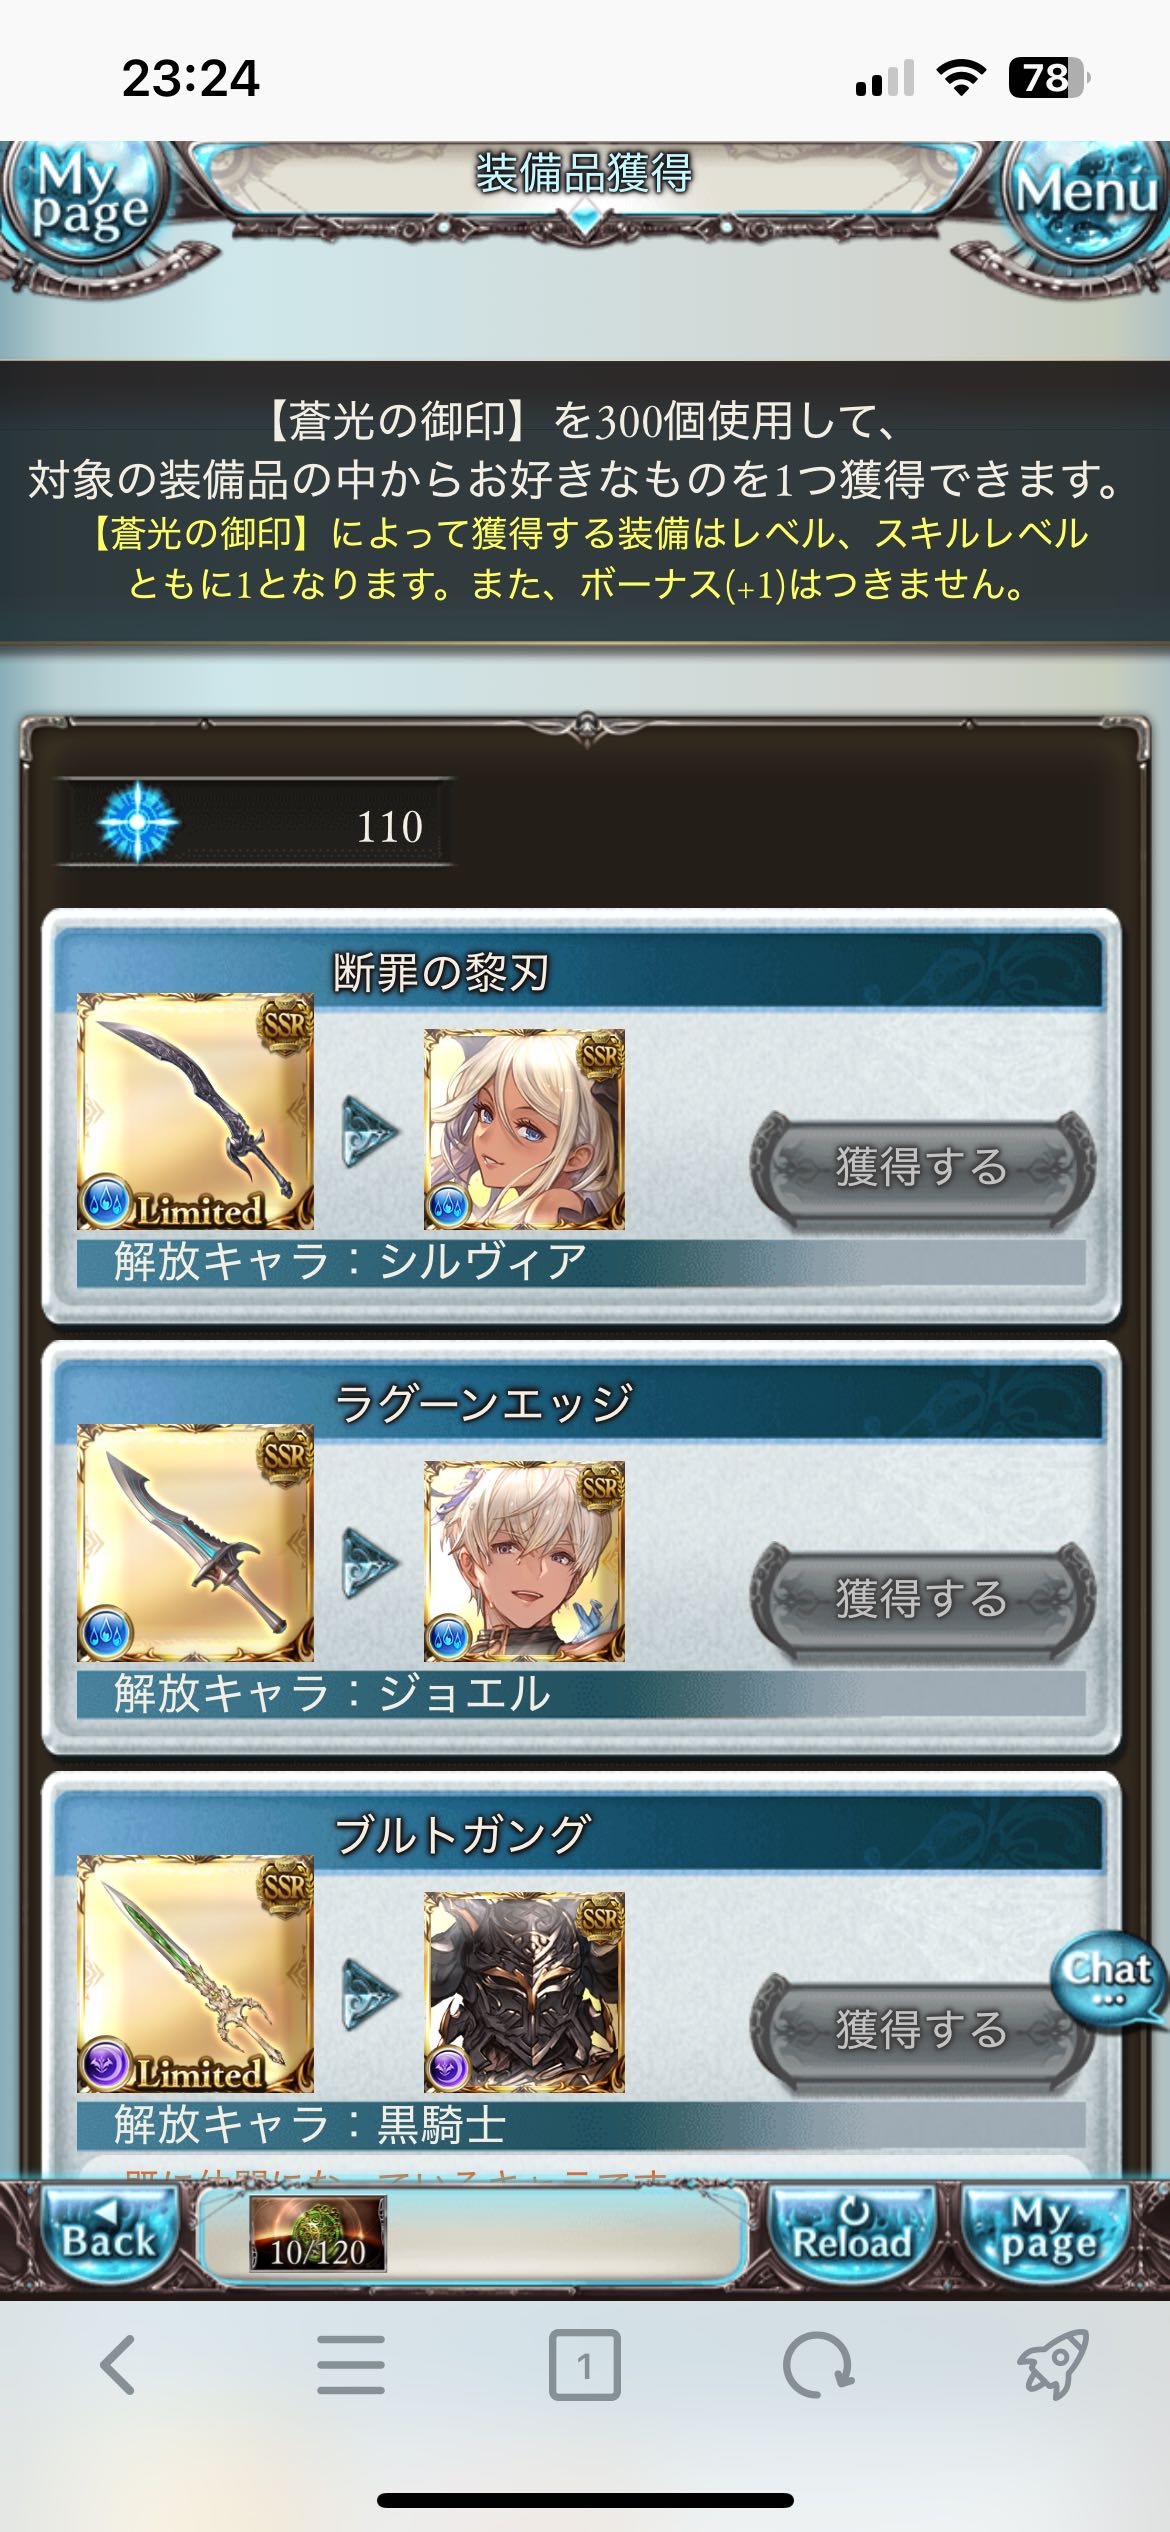
Task: Select the ラグーンエッジ weapon thumbnail
Action: (196, 1543)
